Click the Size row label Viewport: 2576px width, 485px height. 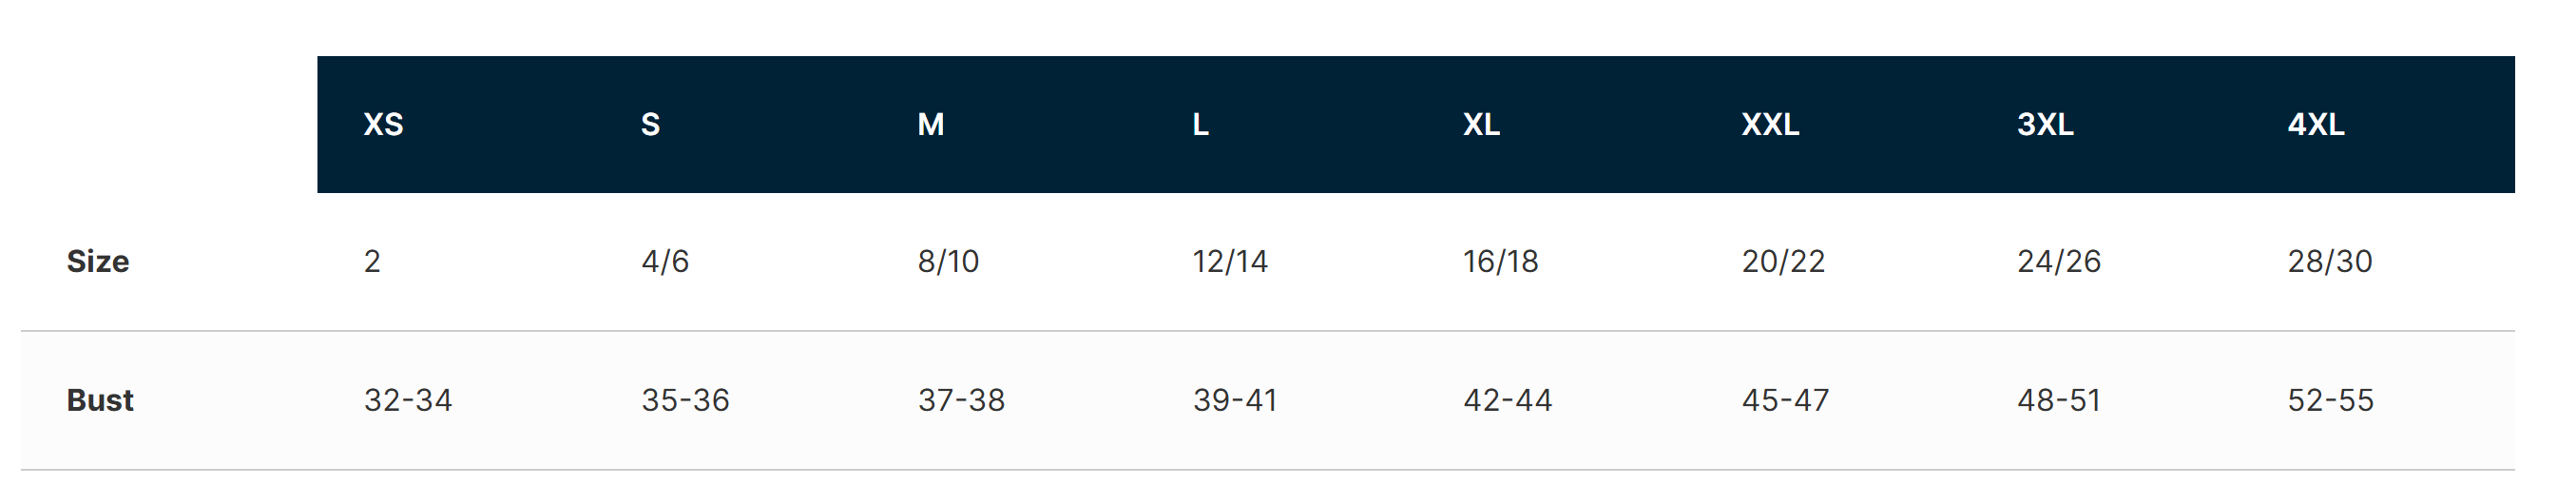click(98, 262)
